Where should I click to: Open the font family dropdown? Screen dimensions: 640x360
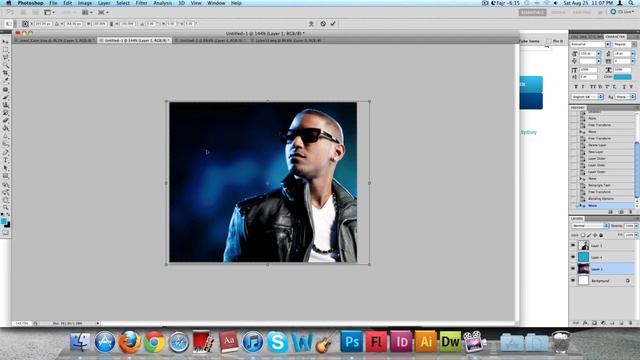[607, 44]
